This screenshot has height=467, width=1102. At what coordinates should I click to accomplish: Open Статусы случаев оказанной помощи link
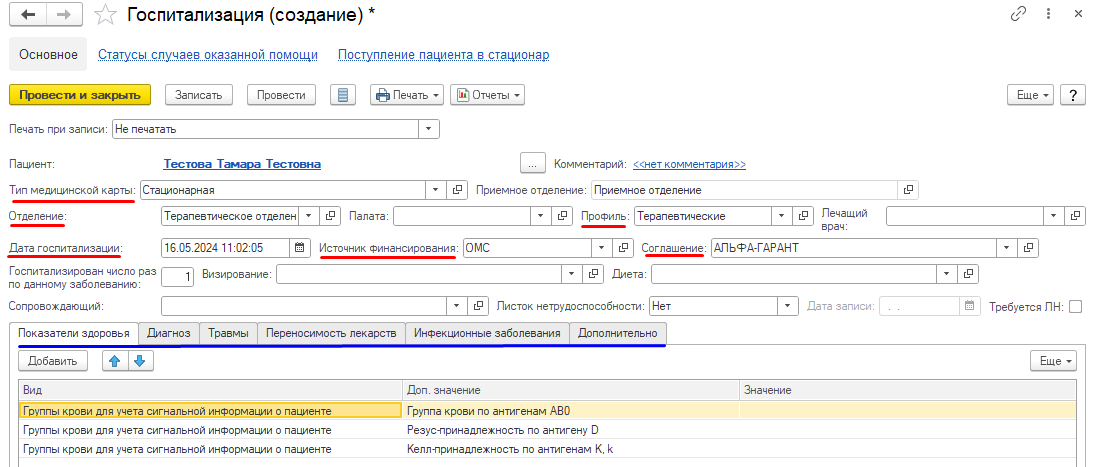pyautogui.click(x=208, y=55)
